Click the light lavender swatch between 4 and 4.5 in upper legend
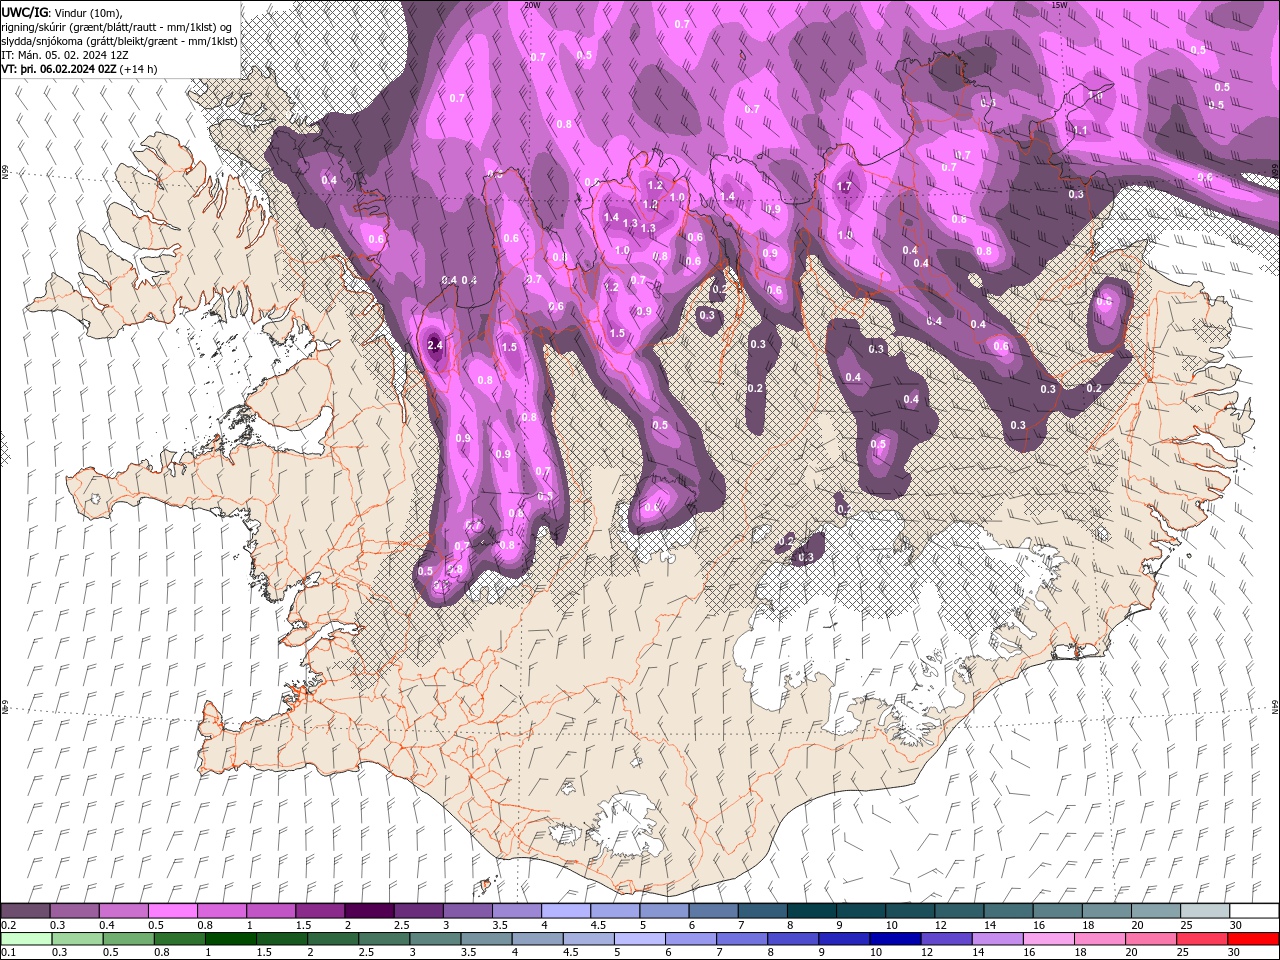The height and width of the screenshot is (960, 1280). [x=566, y=911]
